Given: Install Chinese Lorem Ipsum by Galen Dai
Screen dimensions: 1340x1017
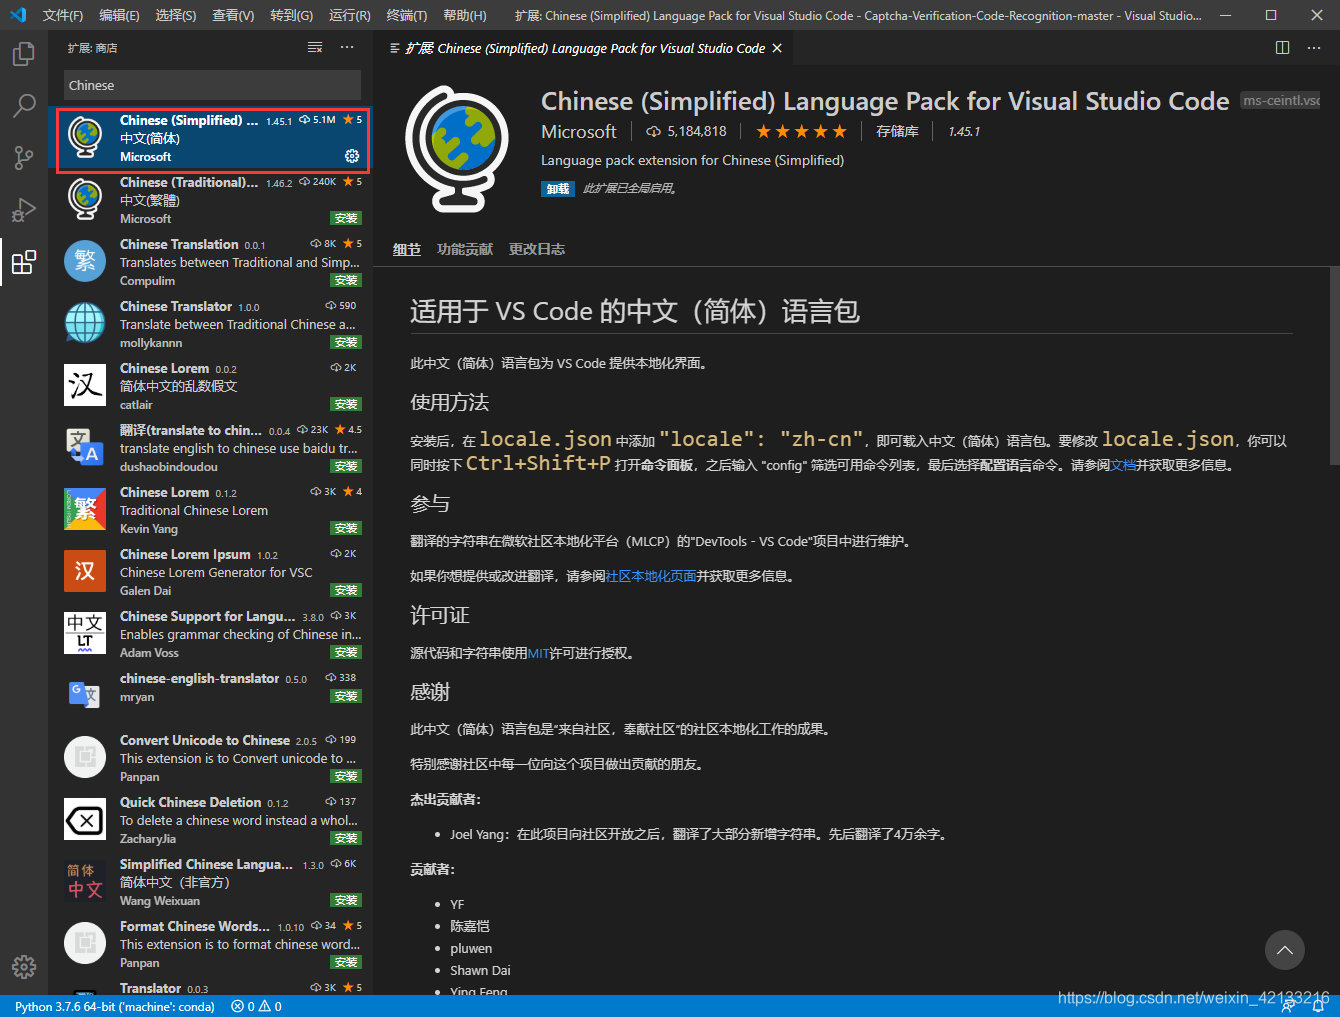Looking at the screenshot, I should point(346,590).
